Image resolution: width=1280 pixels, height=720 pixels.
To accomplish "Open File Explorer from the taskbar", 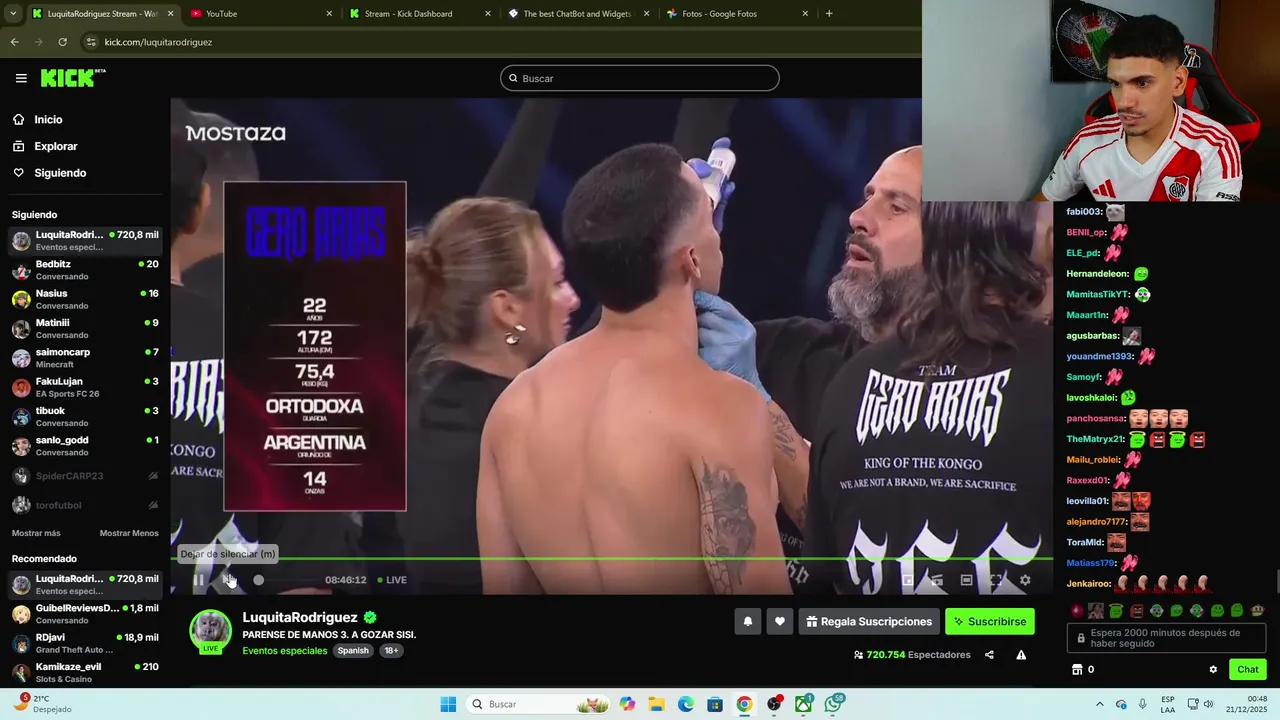I will 657,704.
